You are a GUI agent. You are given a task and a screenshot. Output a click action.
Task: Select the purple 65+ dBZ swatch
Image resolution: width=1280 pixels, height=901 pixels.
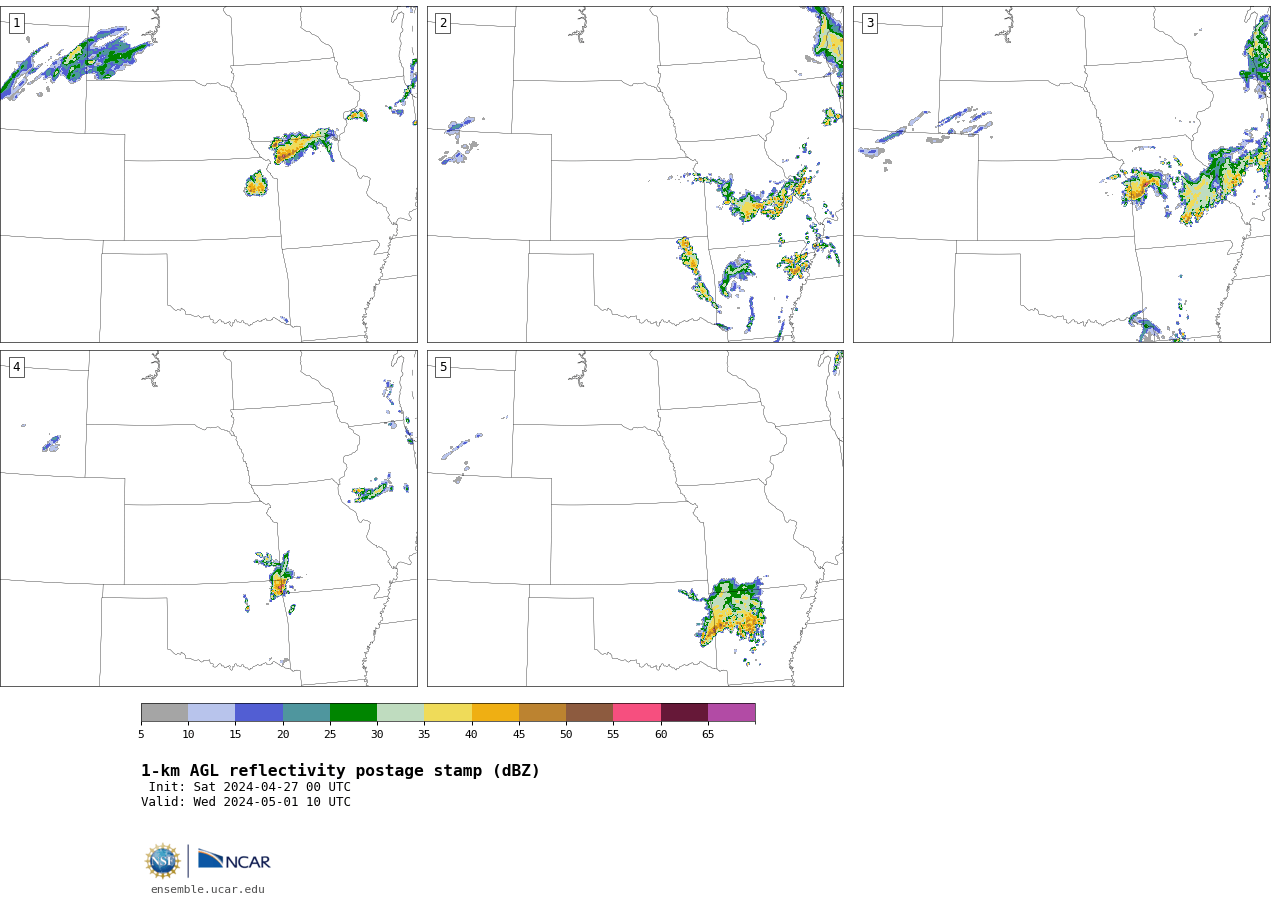pos(731,712)
